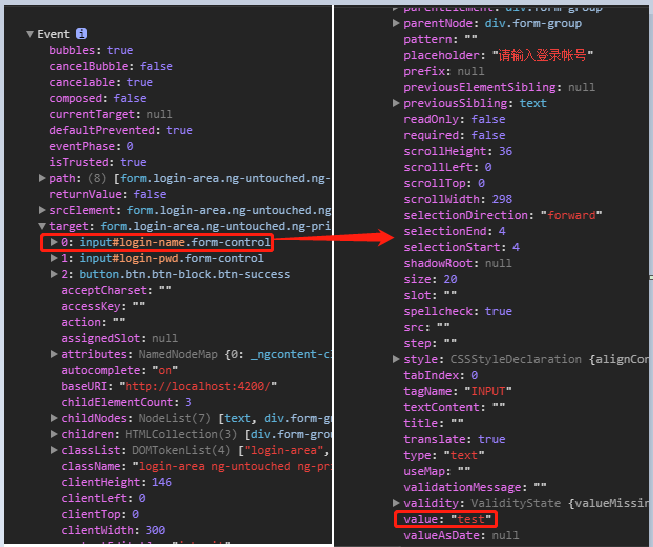Select button.btn.btn-block.btn-success element
The width and height of the screenshot is (653, 547).
pos(184,274)
